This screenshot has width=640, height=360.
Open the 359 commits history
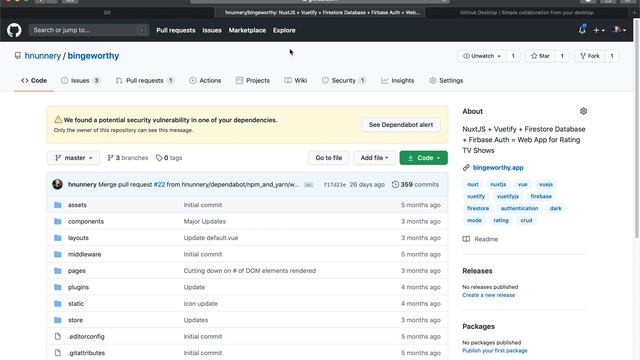pos(415,184)
